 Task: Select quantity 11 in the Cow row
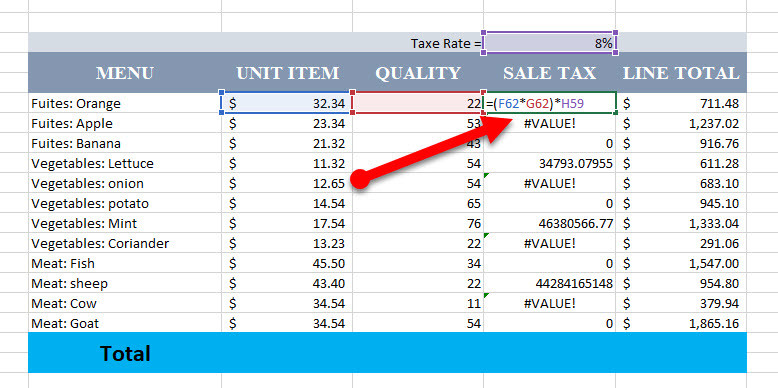point(418,303)
